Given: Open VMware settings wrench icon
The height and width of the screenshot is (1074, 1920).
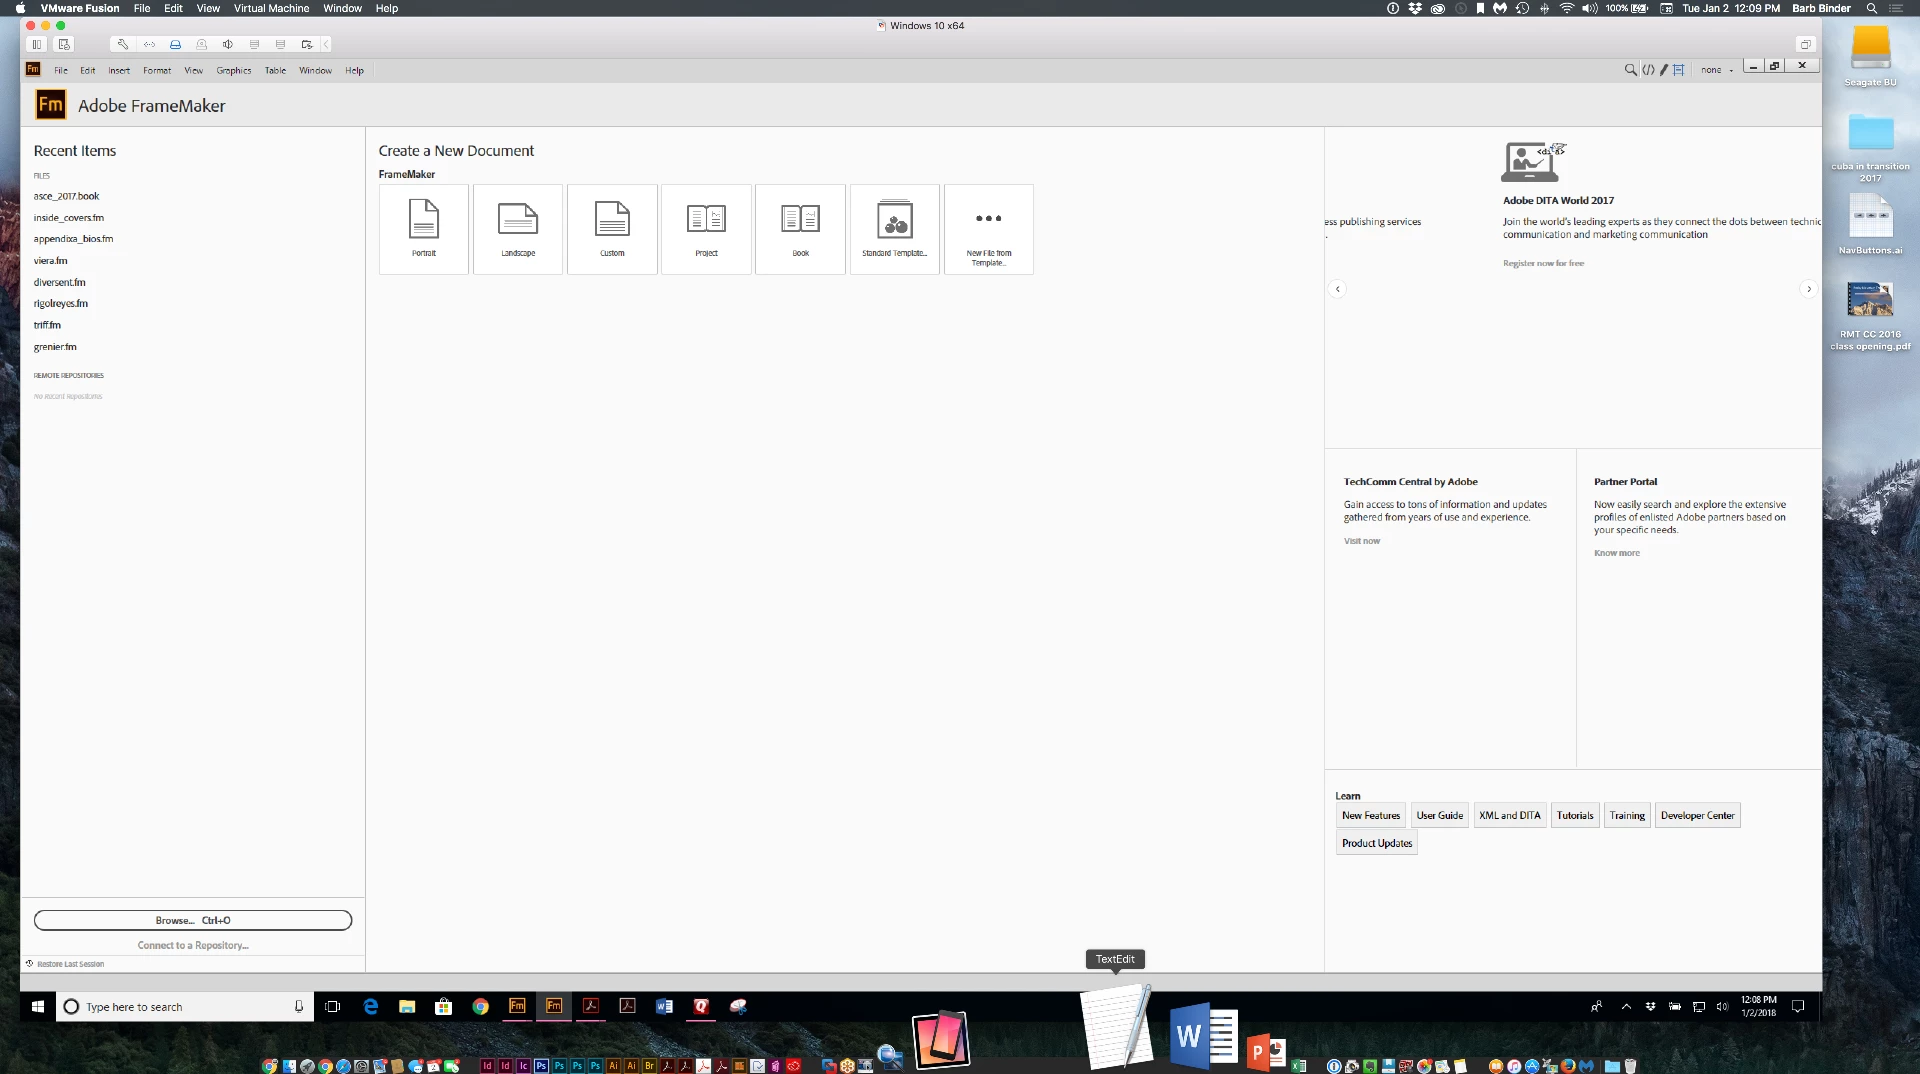Looking at the screenshot, I should pyautogui.click(x=123, y=44).
